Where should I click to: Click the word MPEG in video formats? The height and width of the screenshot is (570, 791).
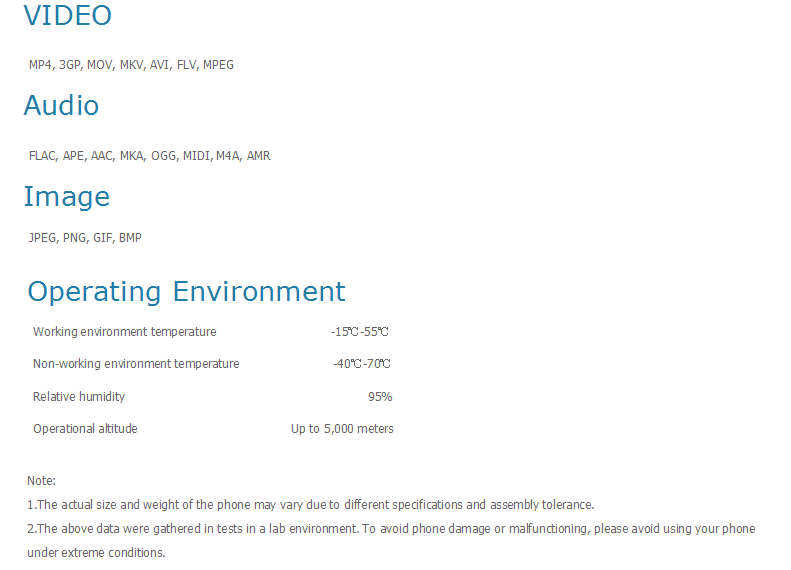coord(218,65)
